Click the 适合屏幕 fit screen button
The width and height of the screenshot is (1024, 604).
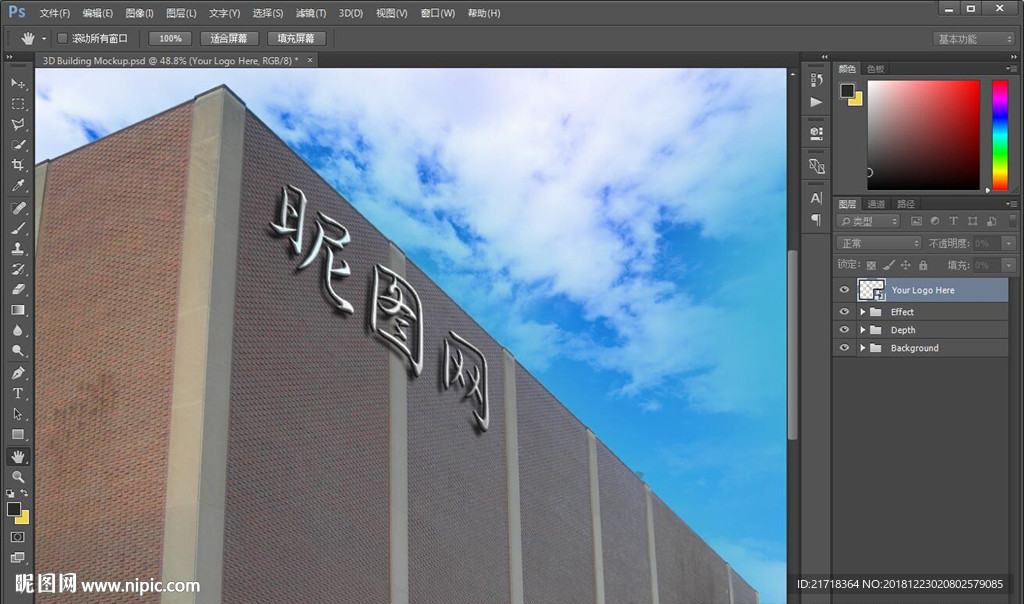pos(229,39)
